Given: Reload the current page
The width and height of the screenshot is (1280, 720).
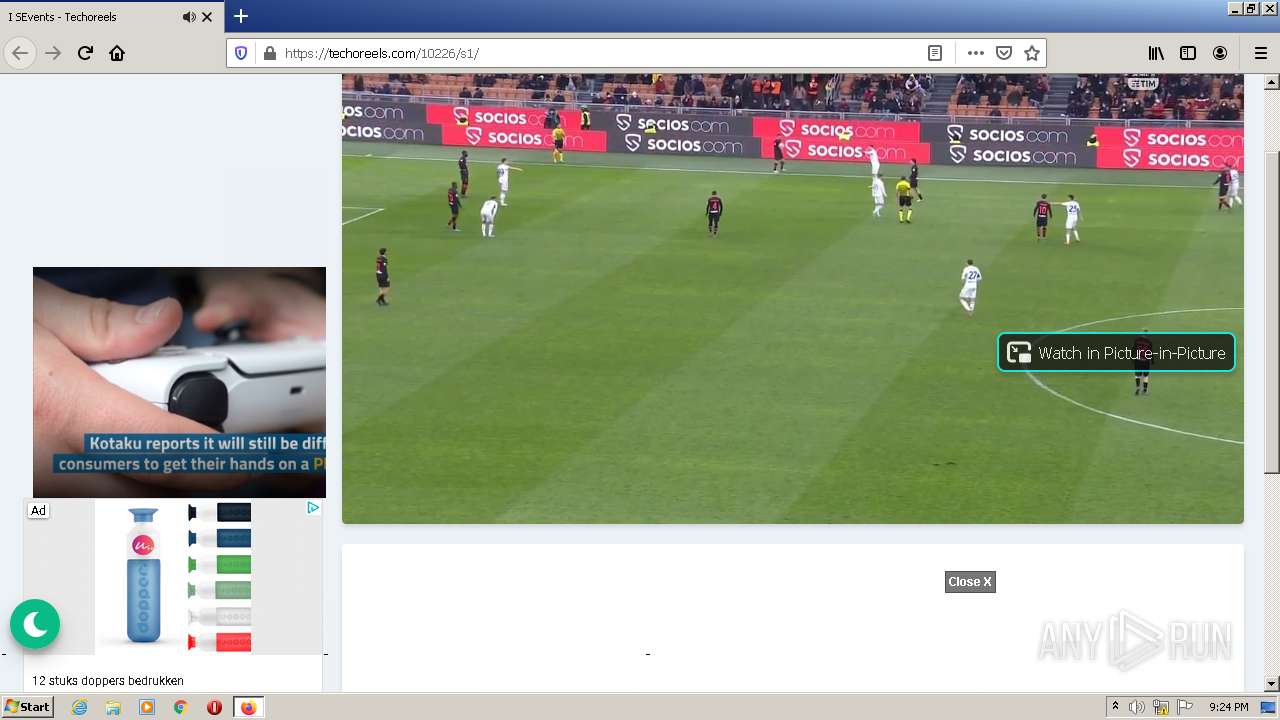Looking at the screenshot, I should (85, 53).
